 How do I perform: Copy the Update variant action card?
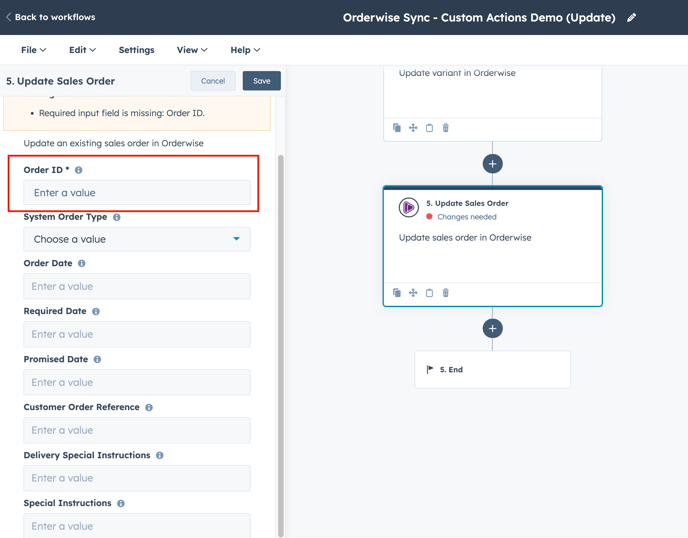point(429,128)
